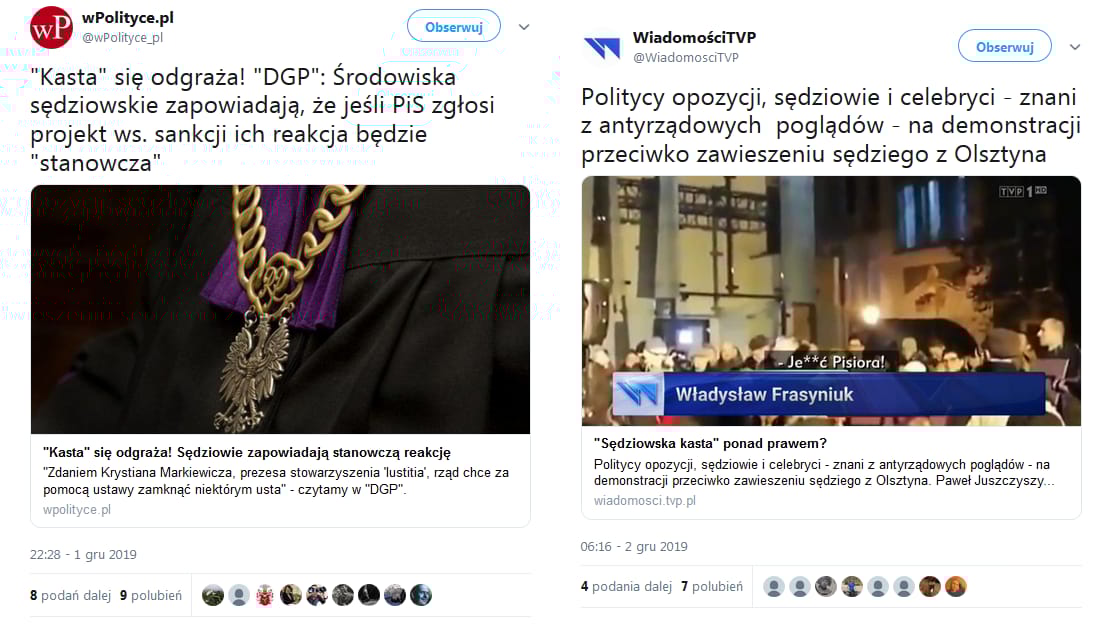
Task: Open the 06:16 - 2 gru 2019 timestamp
Action: click(634, 547)
